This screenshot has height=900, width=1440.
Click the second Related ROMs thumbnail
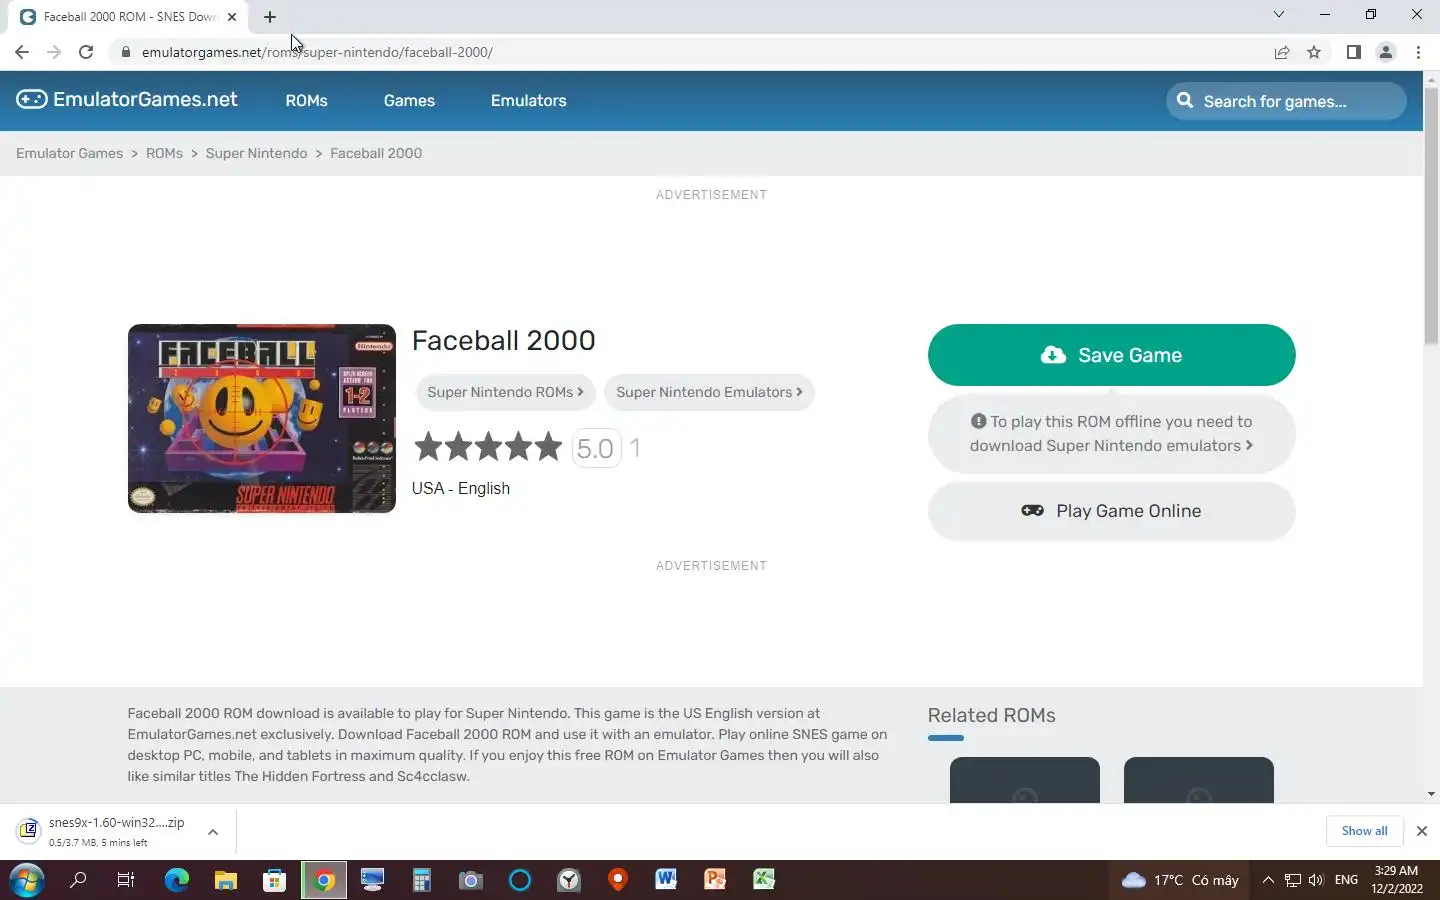1198,780
